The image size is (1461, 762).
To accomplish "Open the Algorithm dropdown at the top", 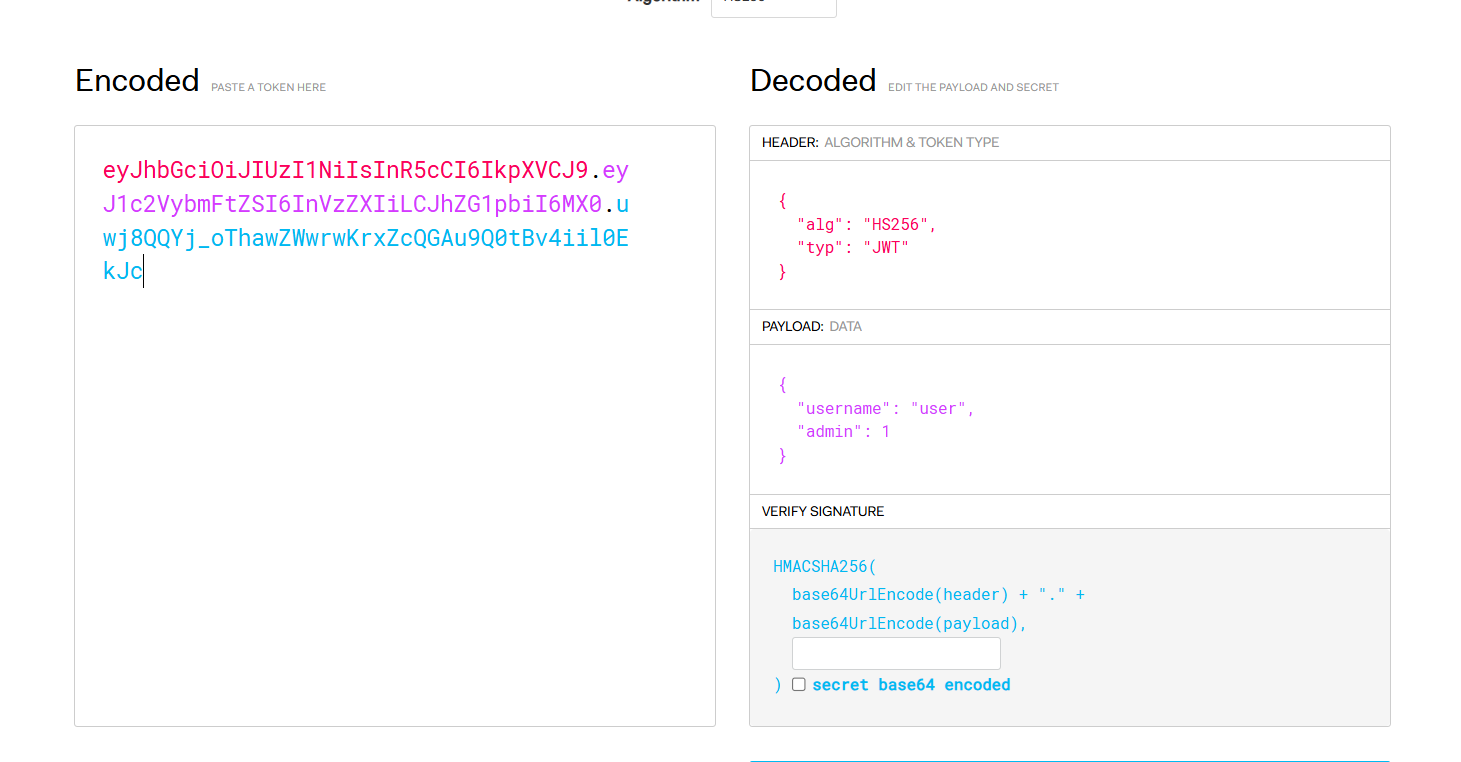I will pyautogui.click(x=773, y=6).
